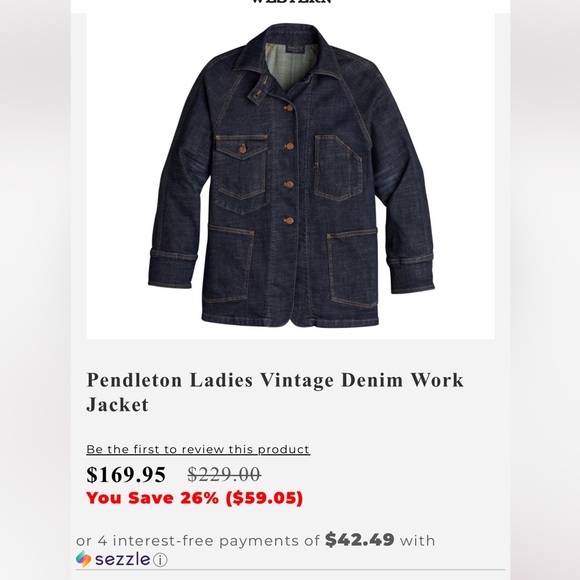This screenshot has height=580, width=580.
Task: Click the sezzle wordmark text
Action: (x=122, y=559)
